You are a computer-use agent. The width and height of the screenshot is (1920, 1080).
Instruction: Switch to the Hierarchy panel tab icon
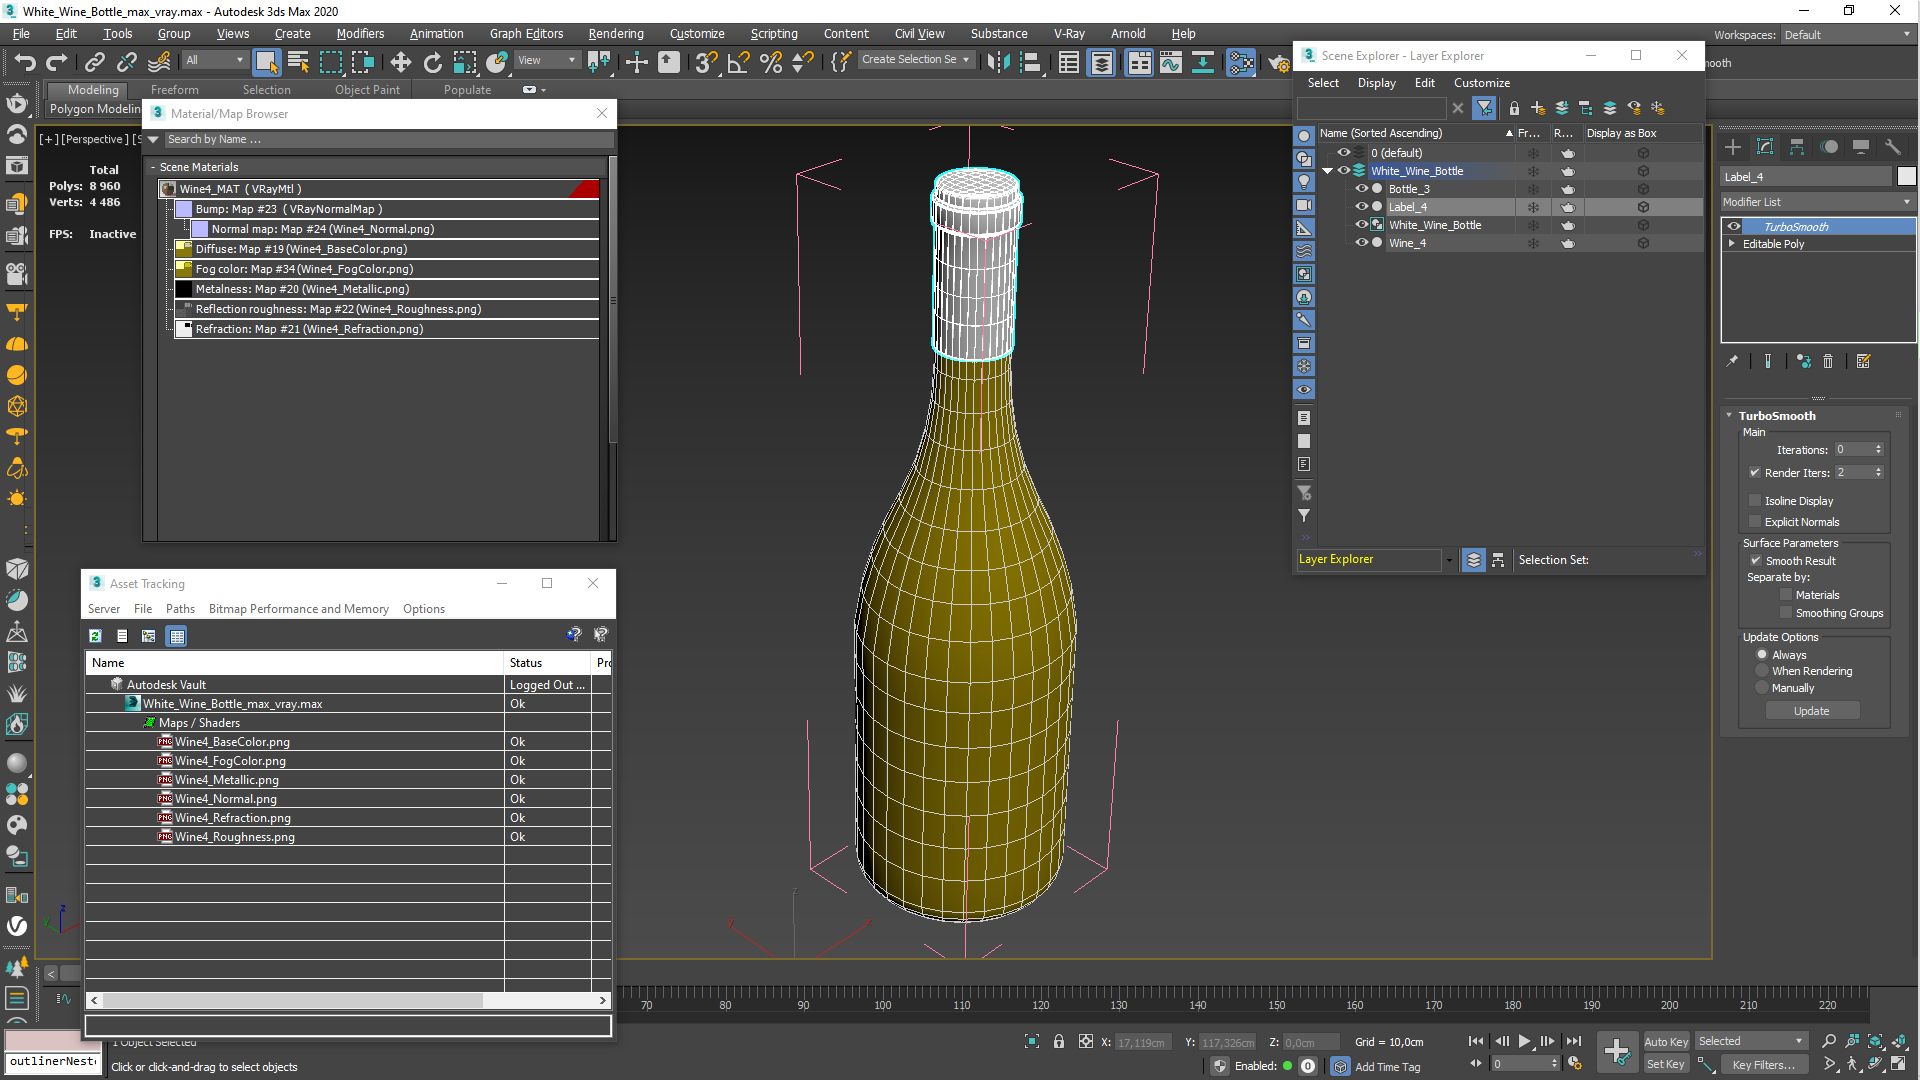point(1797,147)
